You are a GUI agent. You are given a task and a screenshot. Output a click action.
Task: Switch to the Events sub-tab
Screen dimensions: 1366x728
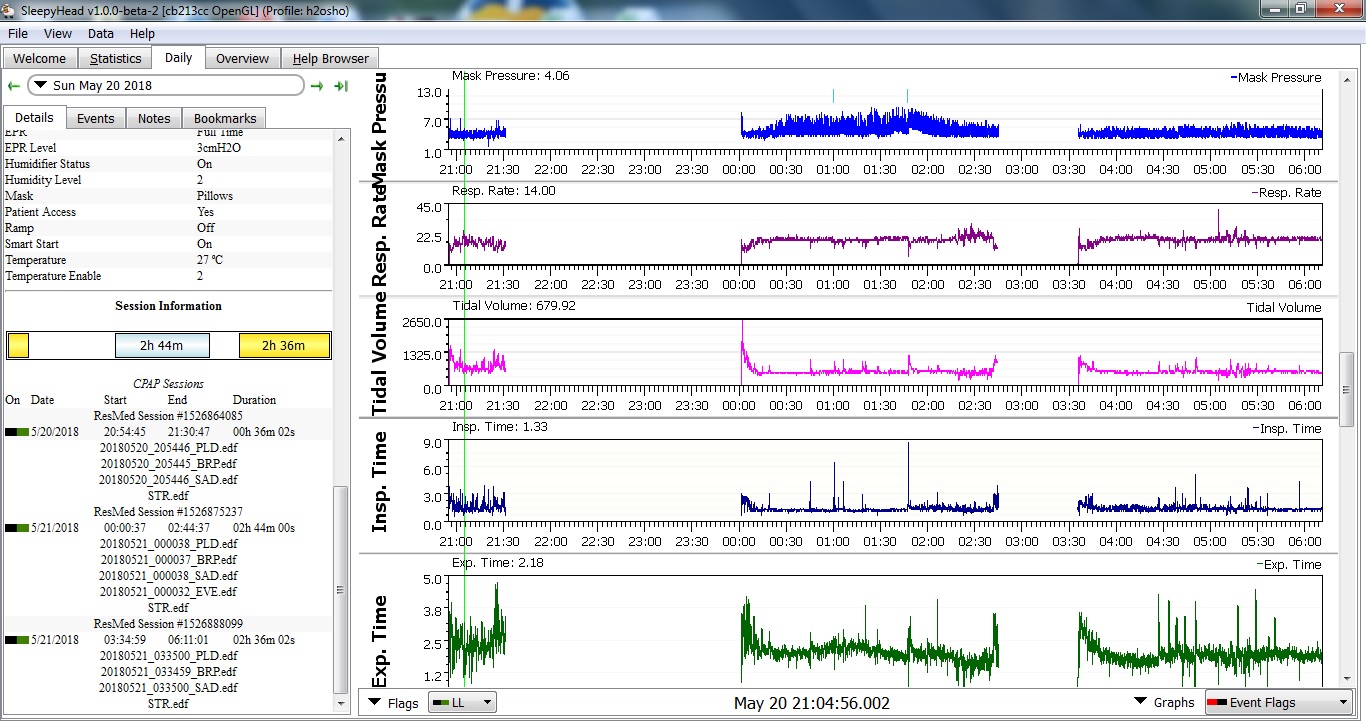pos(96,118)
